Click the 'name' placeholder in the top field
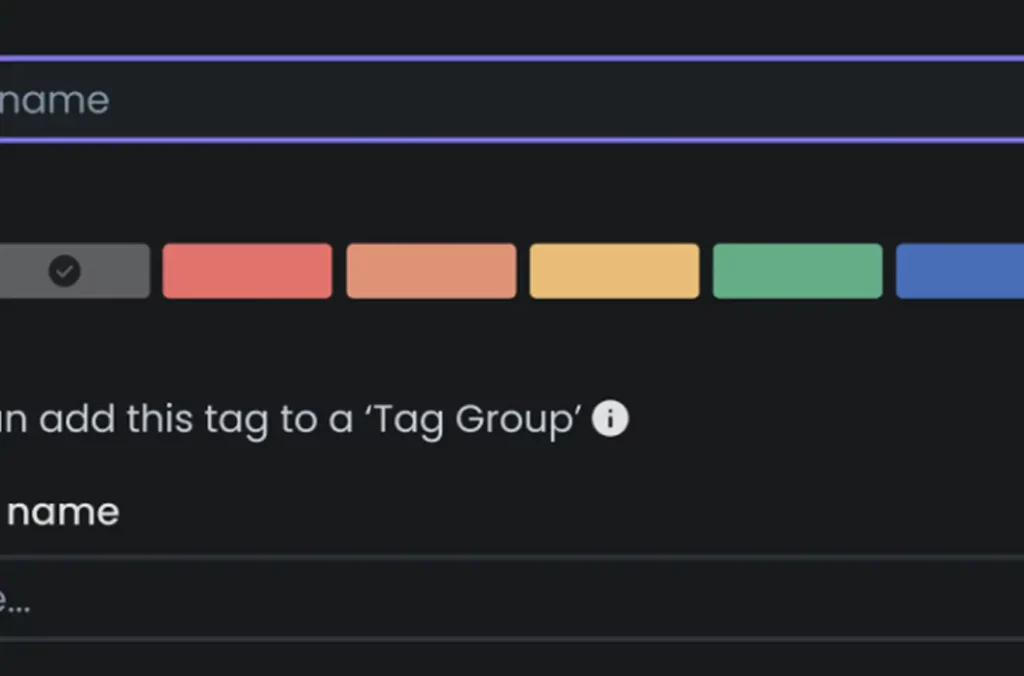The width and height of the screenshot is (1024, 676). coord(55,100)
